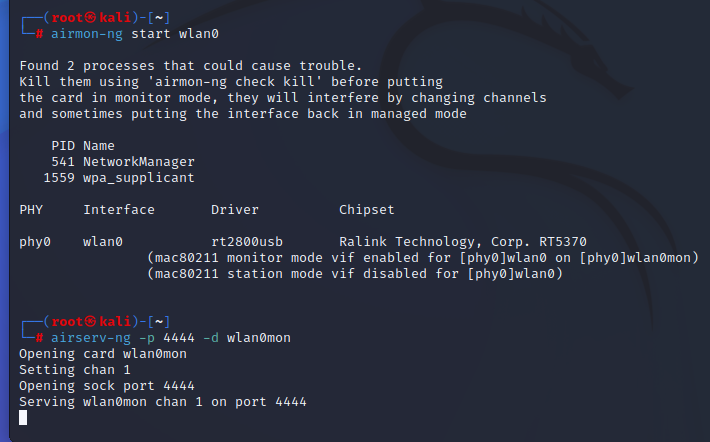710x442 pixels.
Task: Click the 'airserv-ng' command text
Action: click(91, 338)
